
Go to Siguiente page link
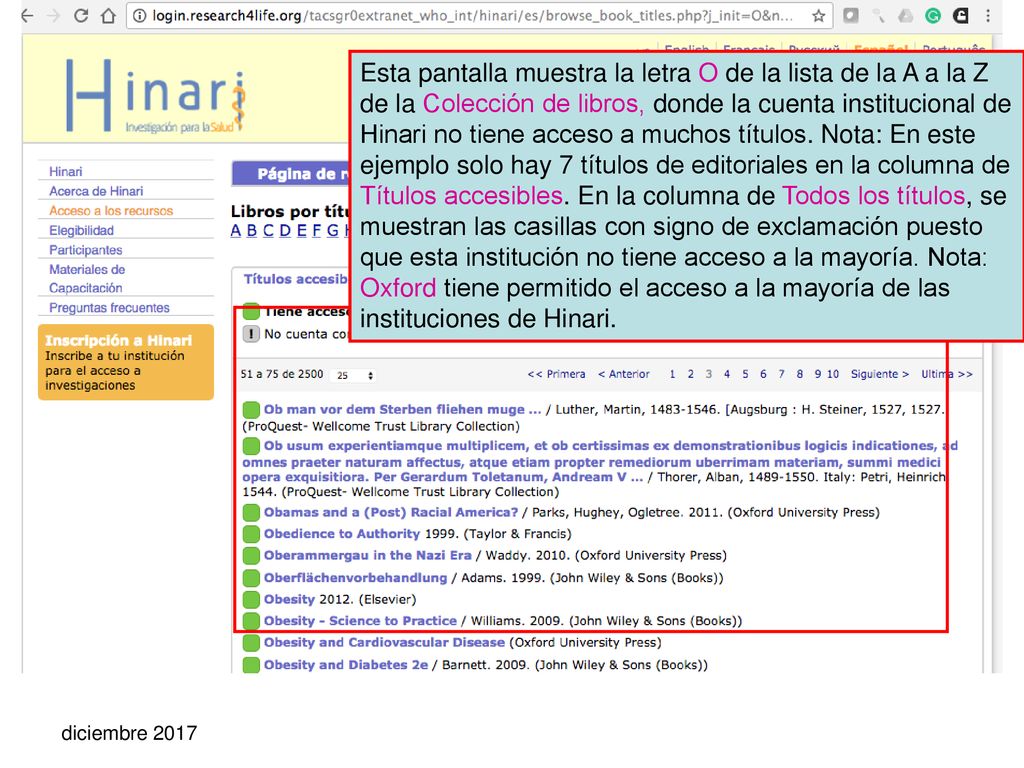point(880,374)
